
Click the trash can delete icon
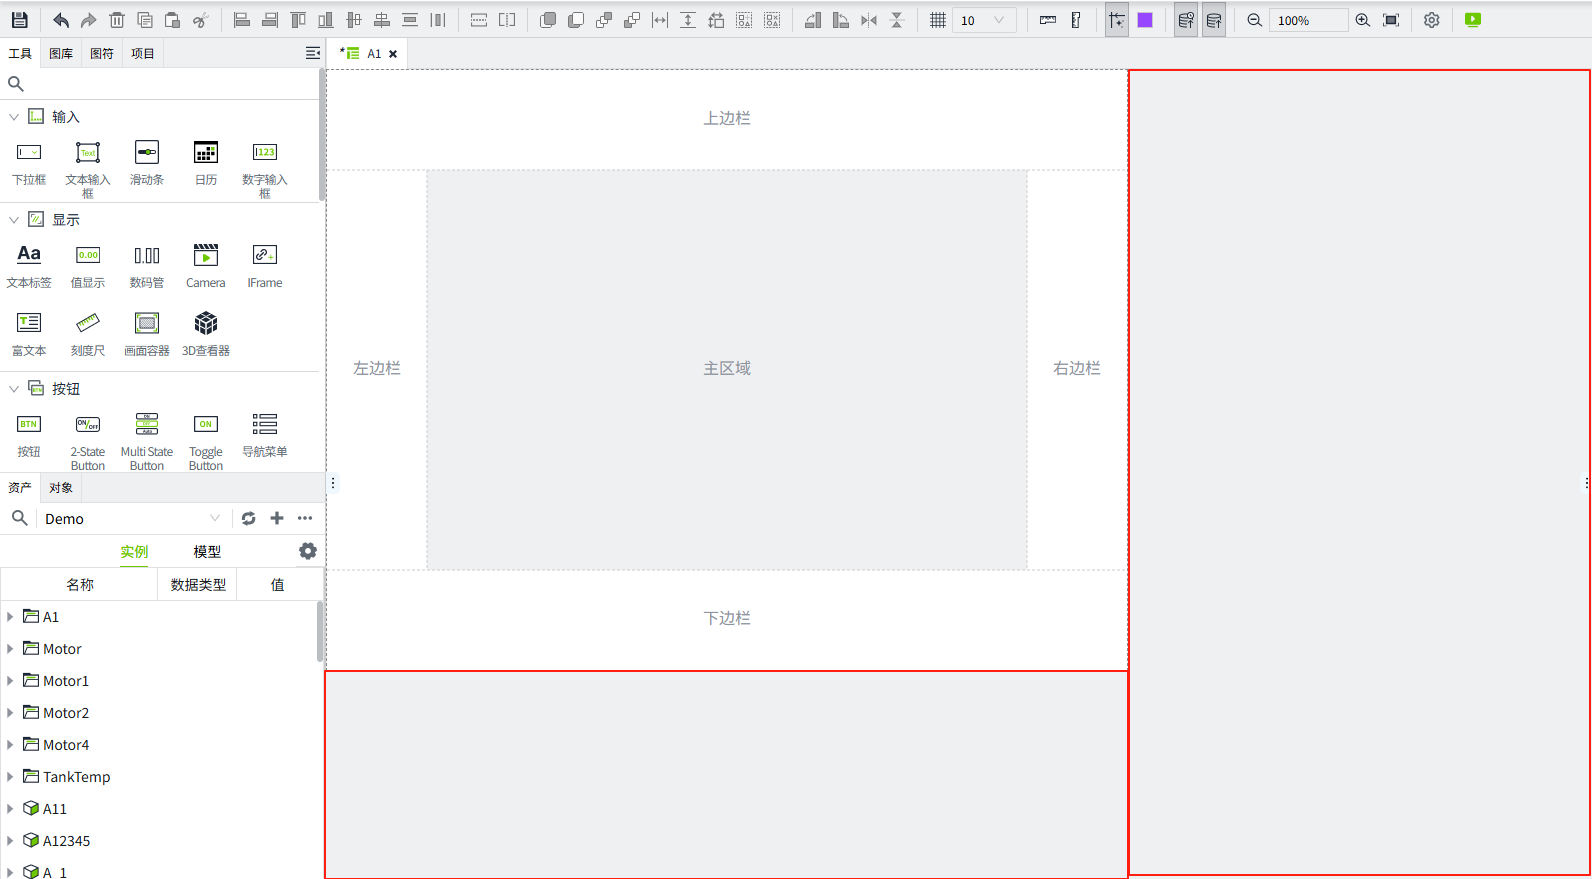117,20
